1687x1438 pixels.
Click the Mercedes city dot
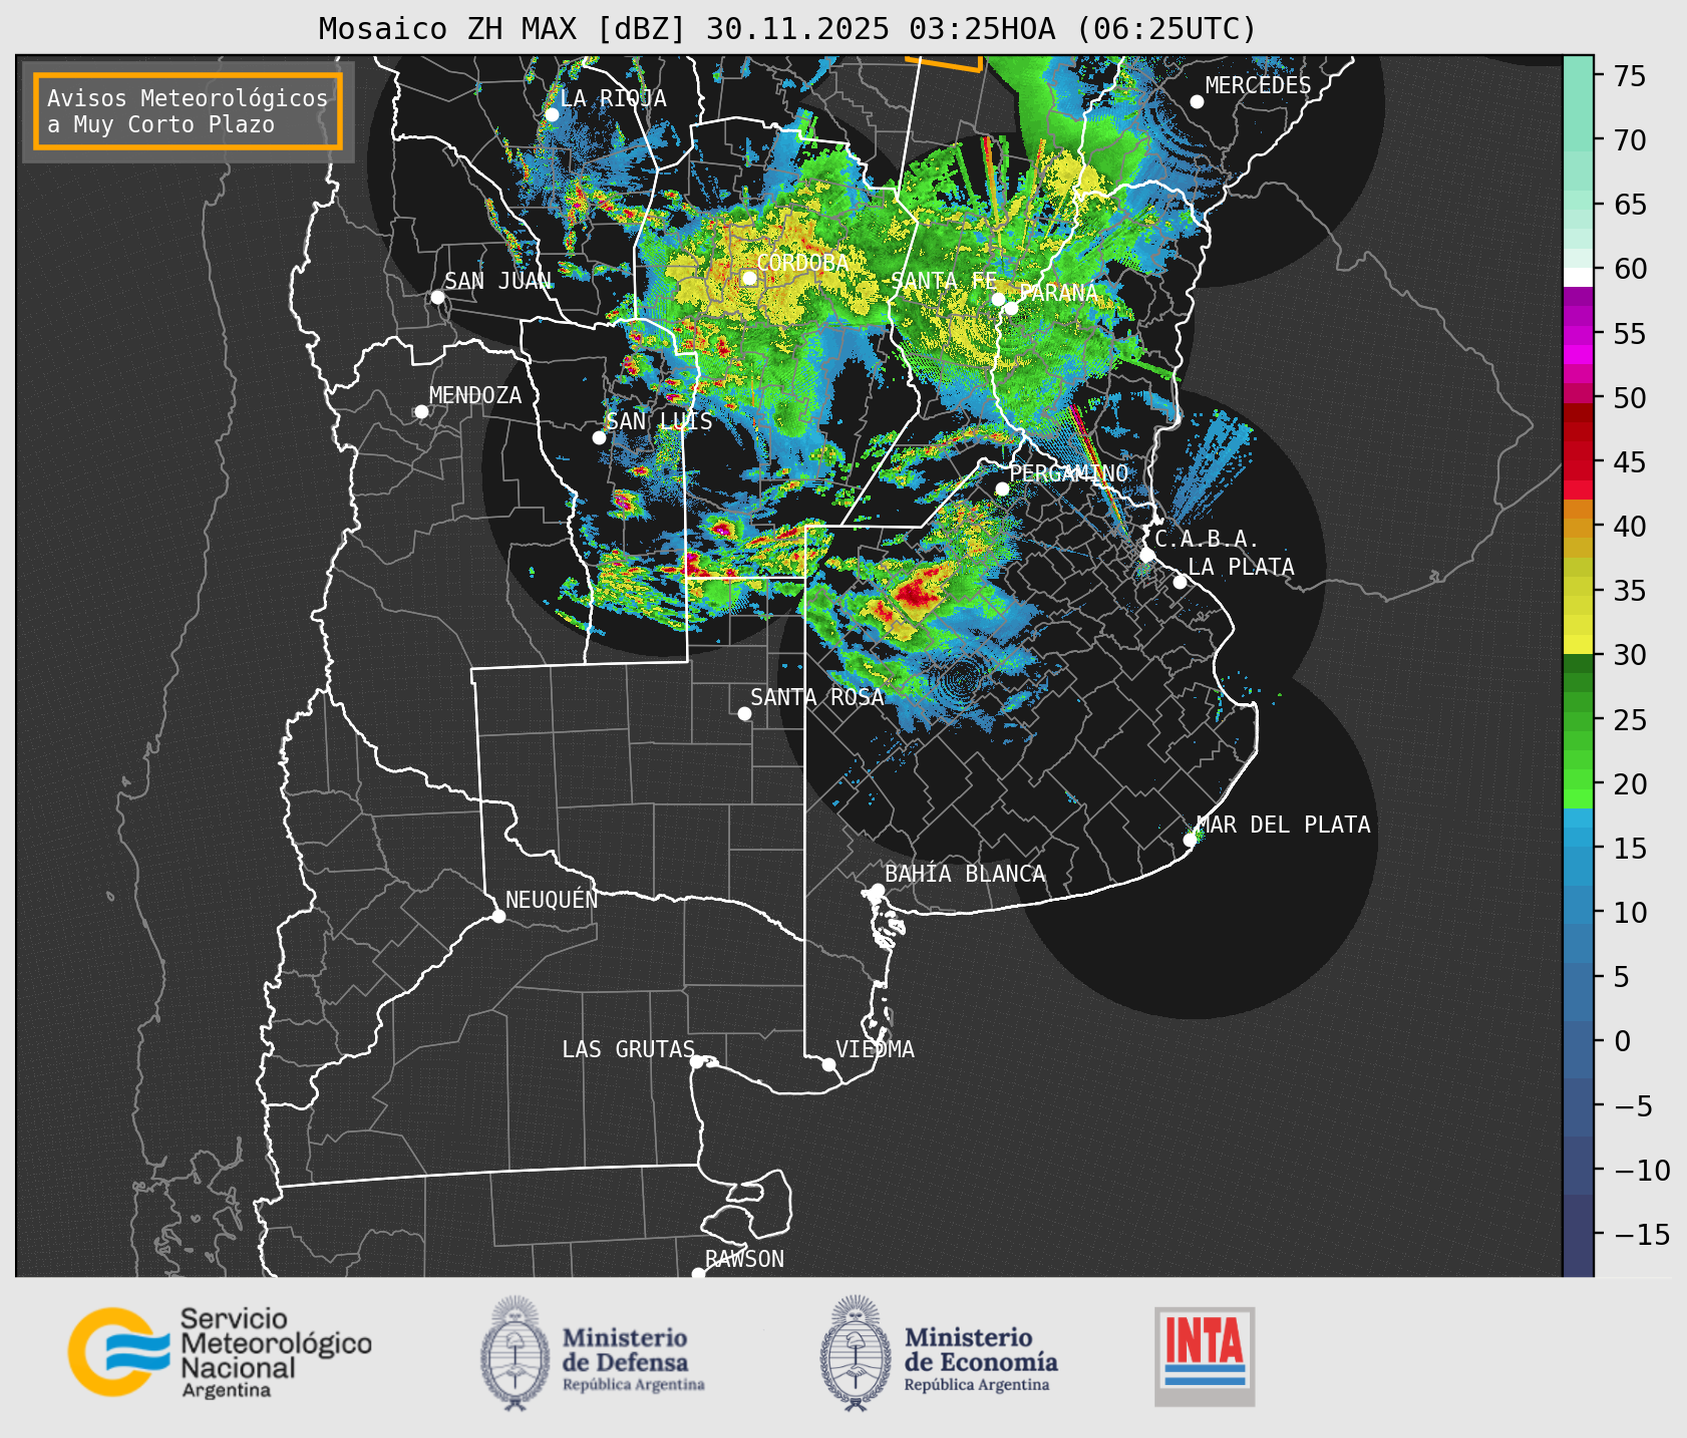[x=1196, y=102]
